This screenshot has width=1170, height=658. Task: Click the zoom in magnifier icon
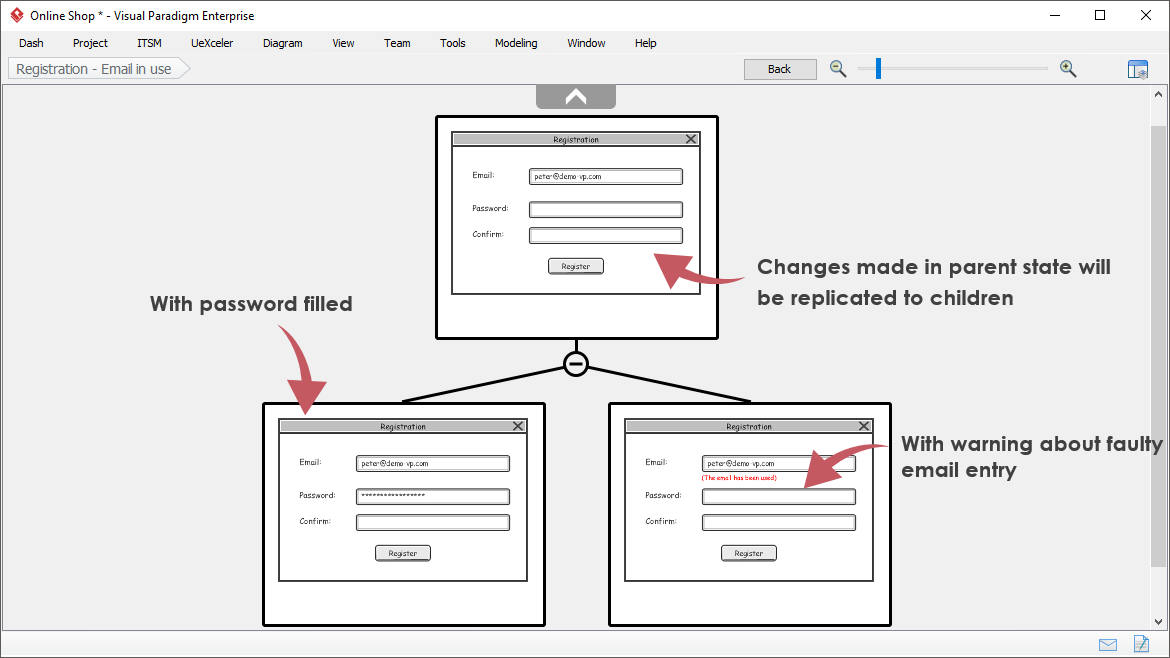pos(1068,69)
